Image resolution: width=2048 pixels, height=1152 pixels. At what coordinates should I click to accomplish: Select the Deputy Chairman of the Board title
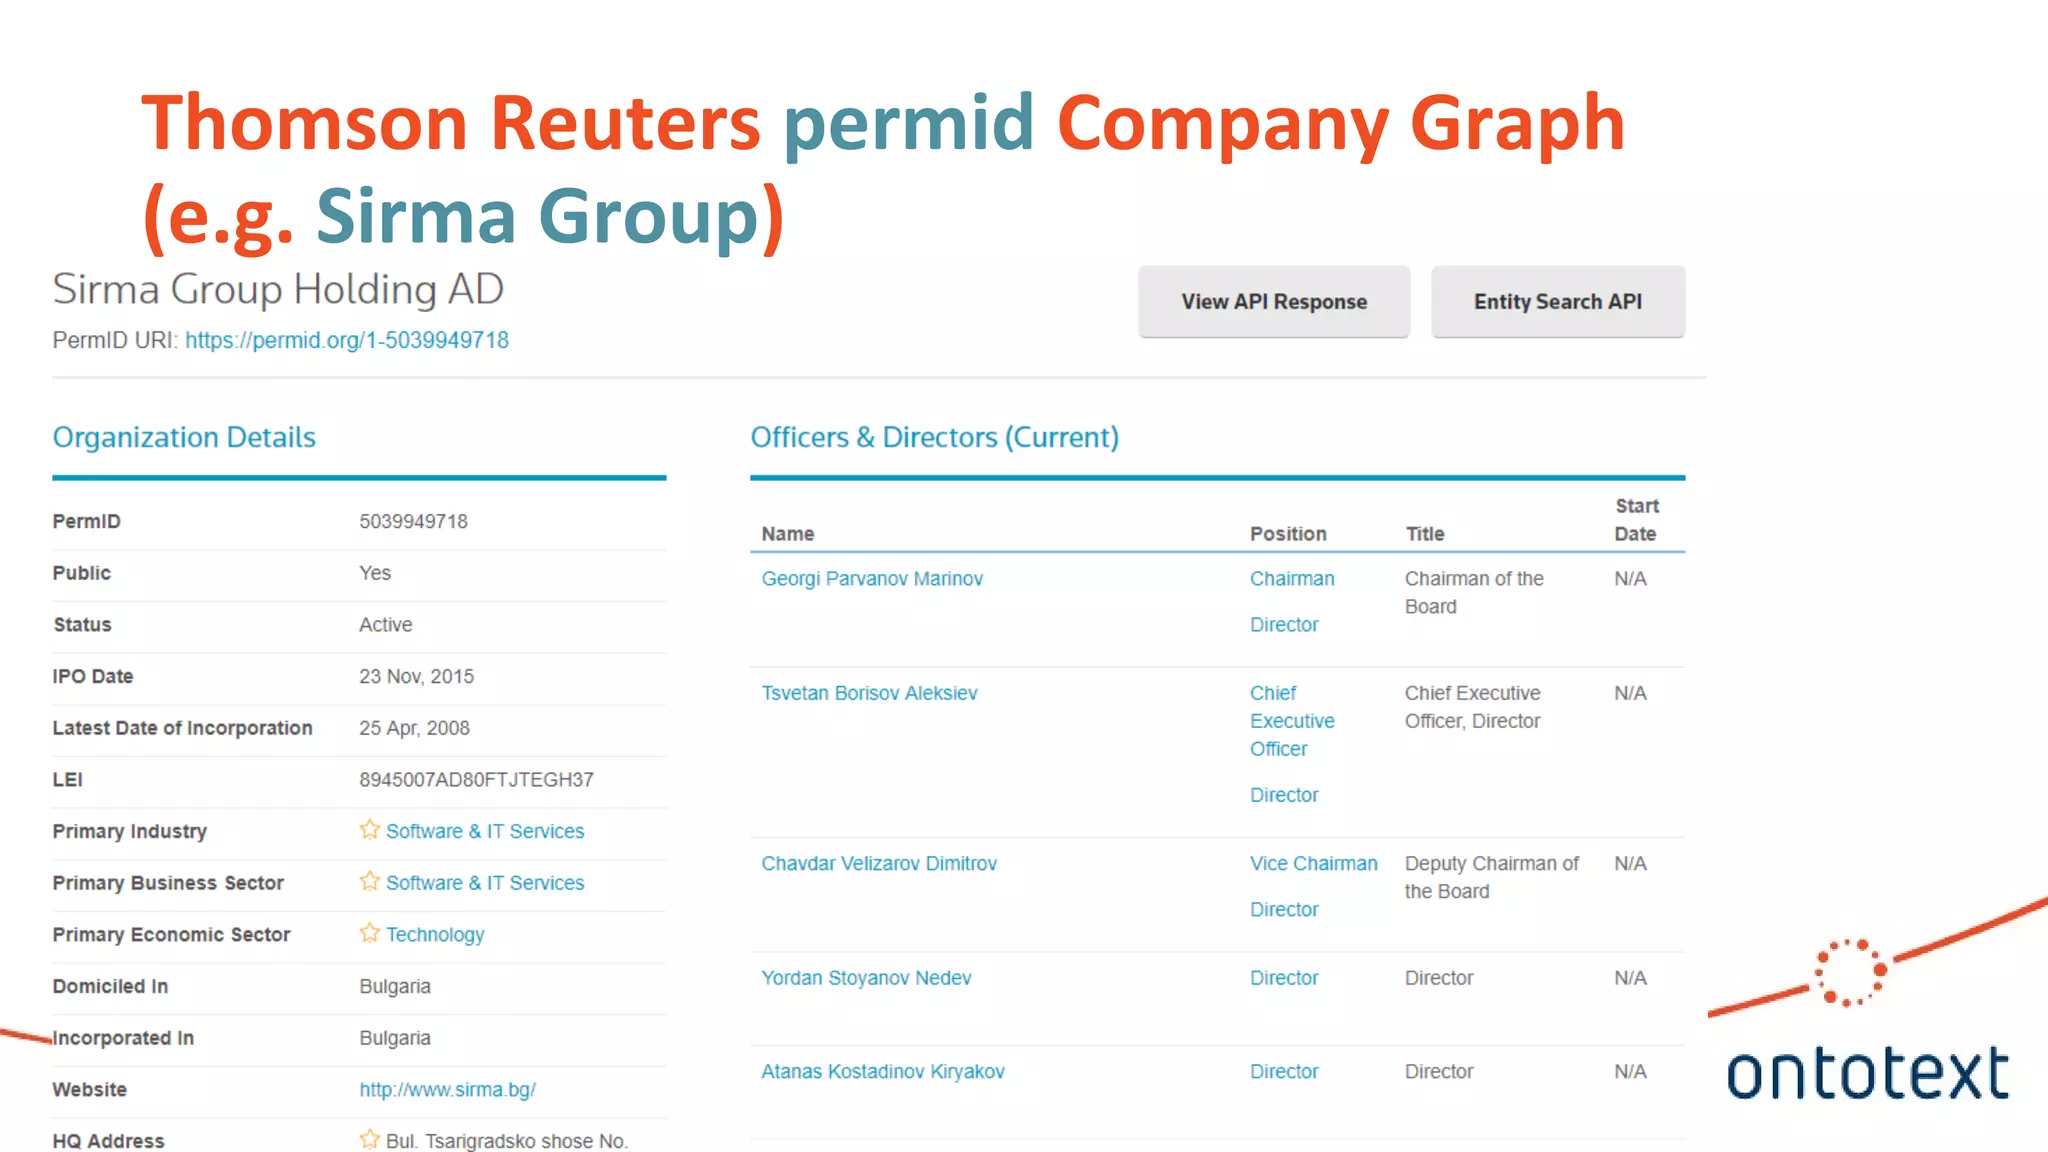click(1492, 877)
